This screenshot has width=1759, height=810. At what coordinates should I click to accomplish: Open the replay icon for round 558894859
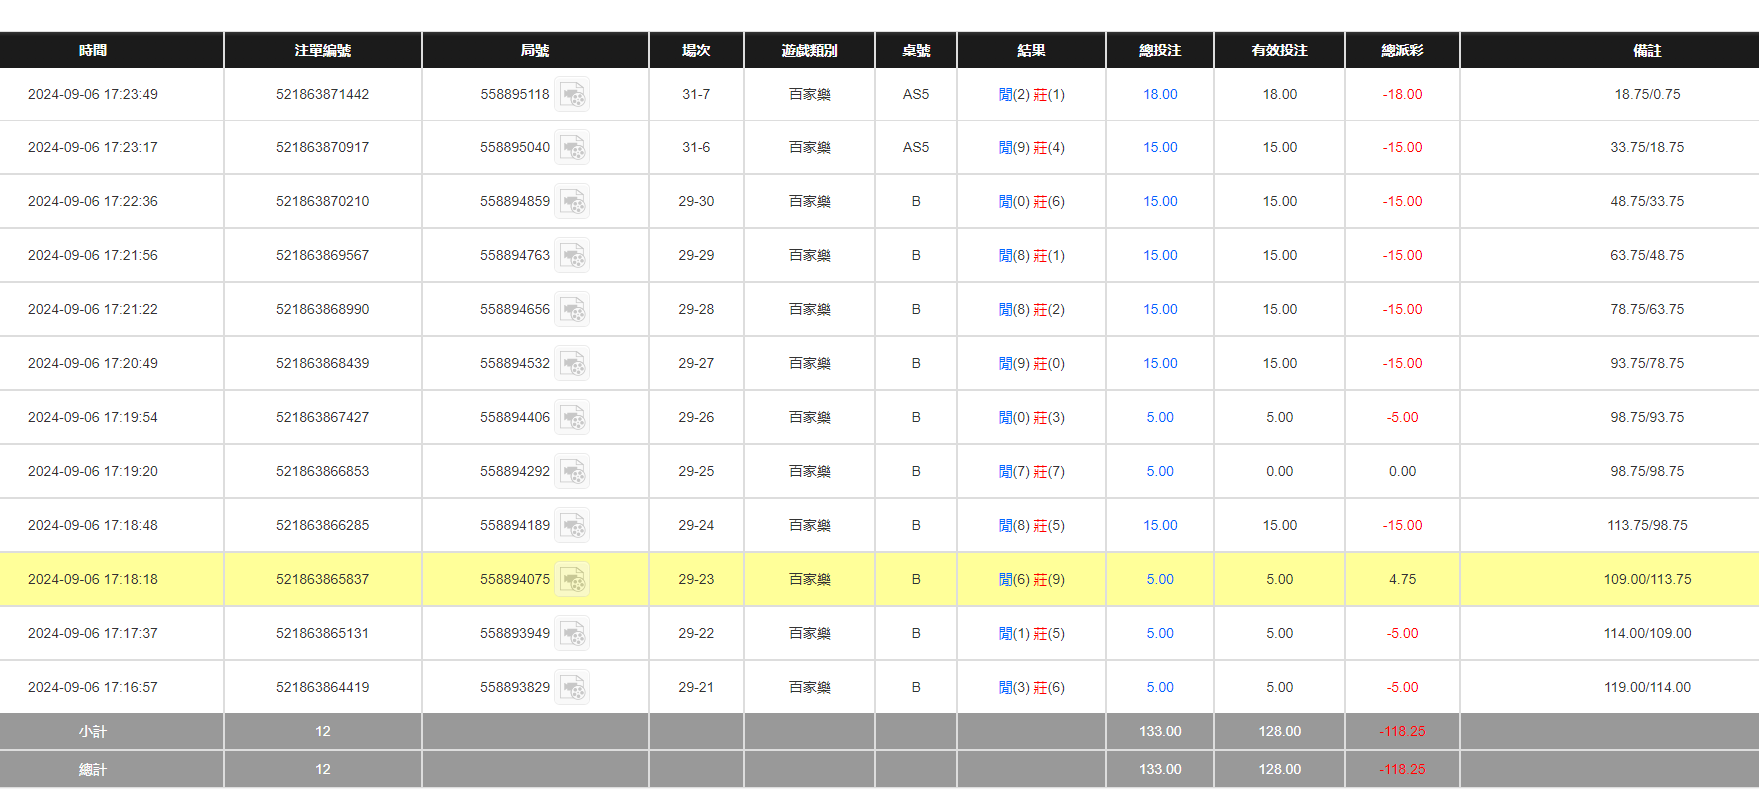point(572,202)
